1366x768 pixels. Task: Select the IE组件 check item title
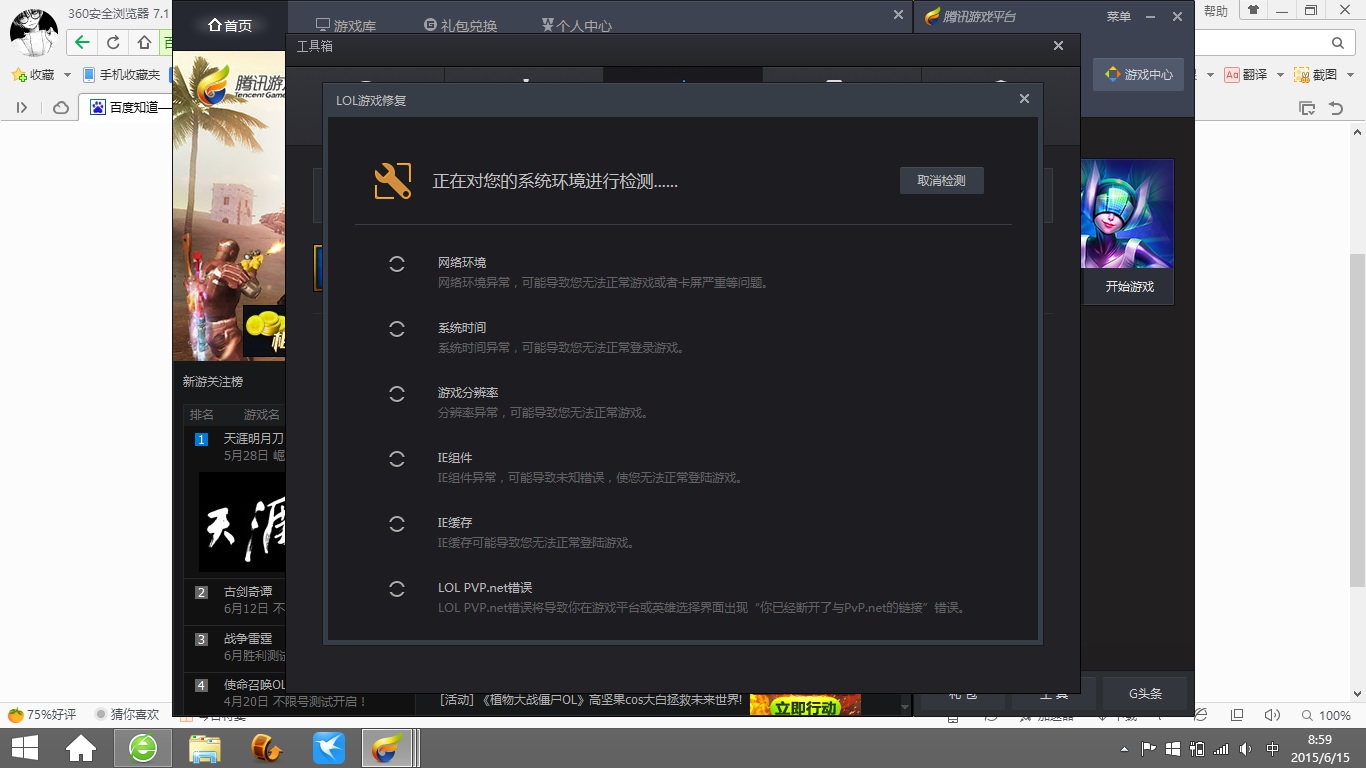point(455,458)
